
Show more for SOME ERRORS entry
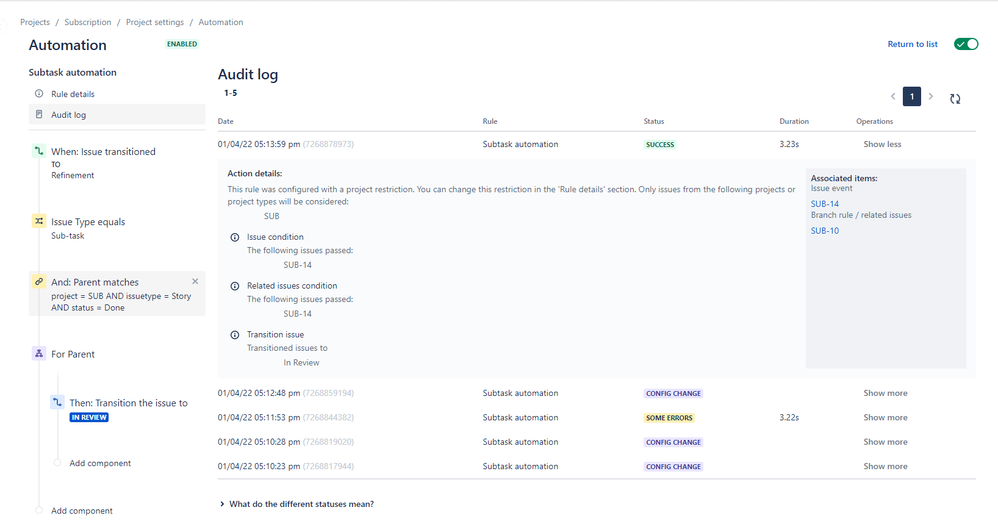click(885, 417)
